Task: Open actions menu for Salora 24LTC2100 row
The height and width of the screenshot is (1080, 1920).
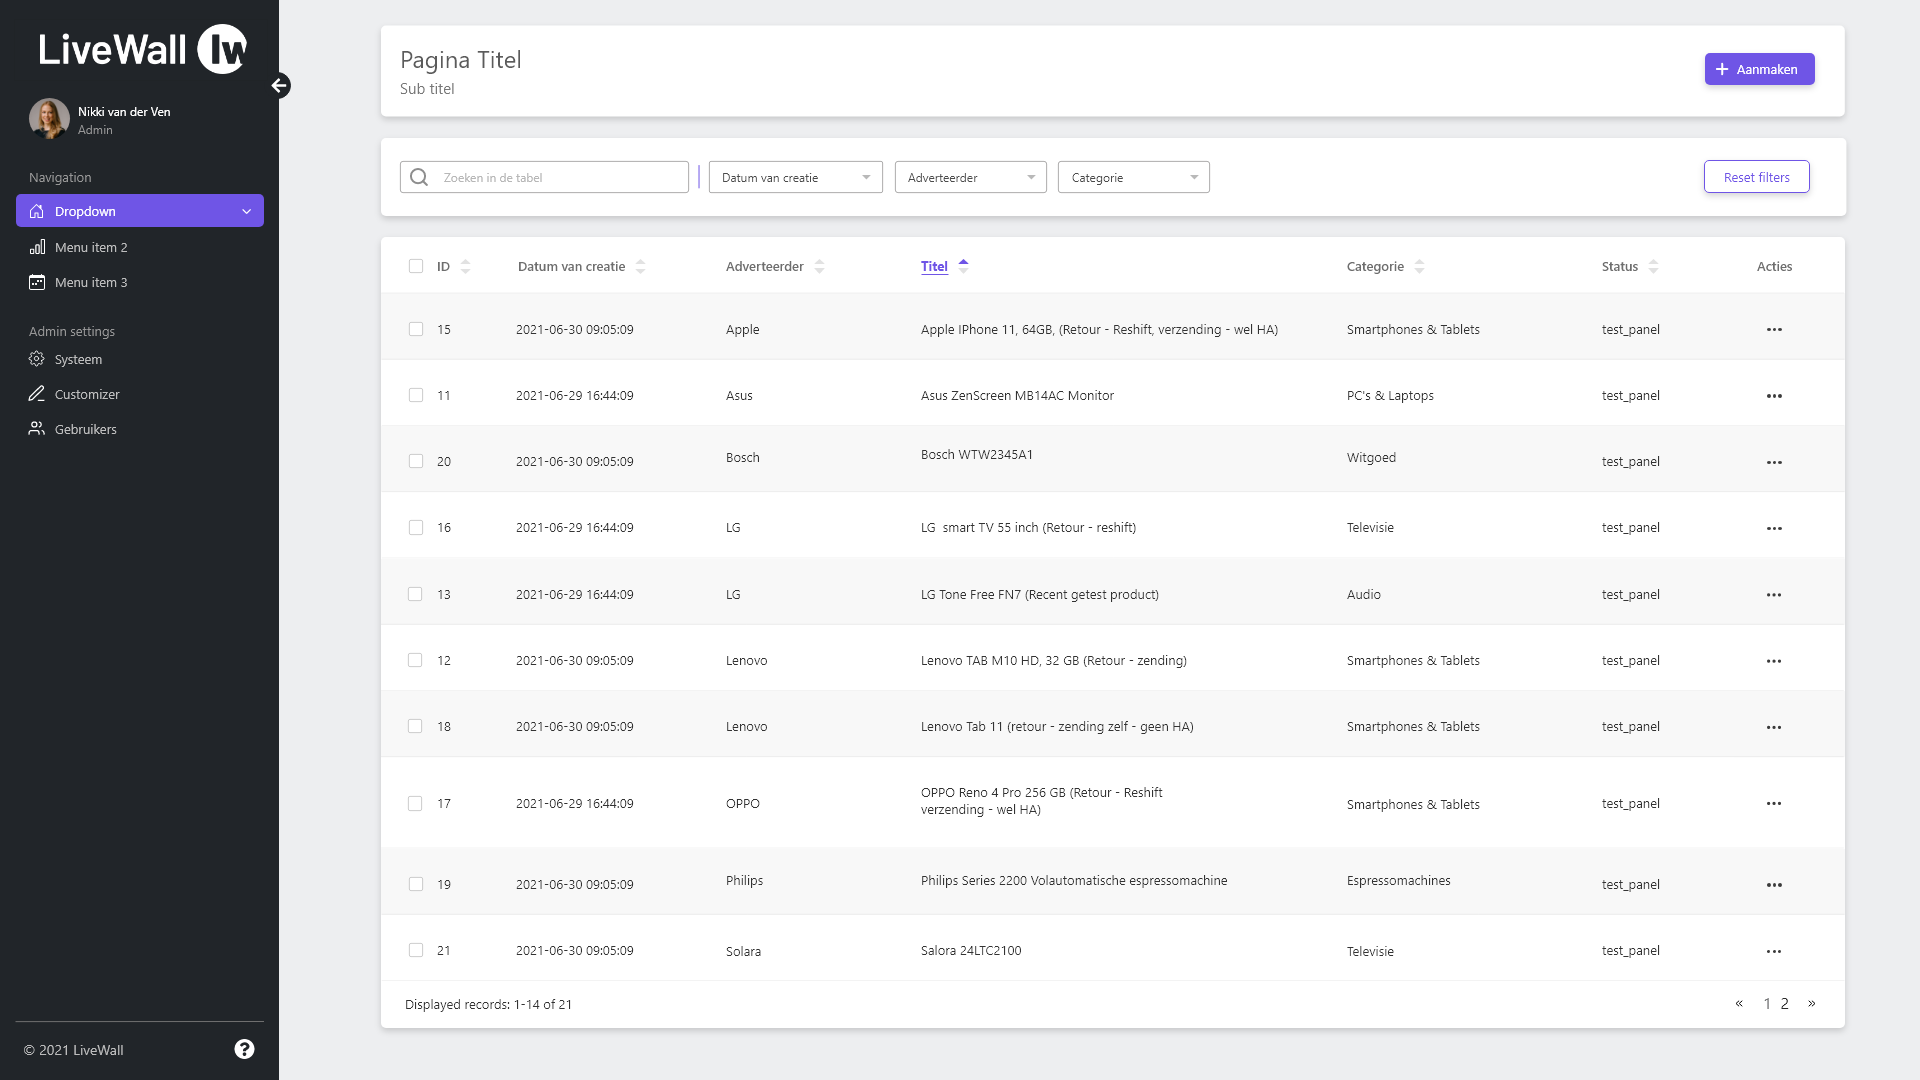Action: click(1774, 951)
